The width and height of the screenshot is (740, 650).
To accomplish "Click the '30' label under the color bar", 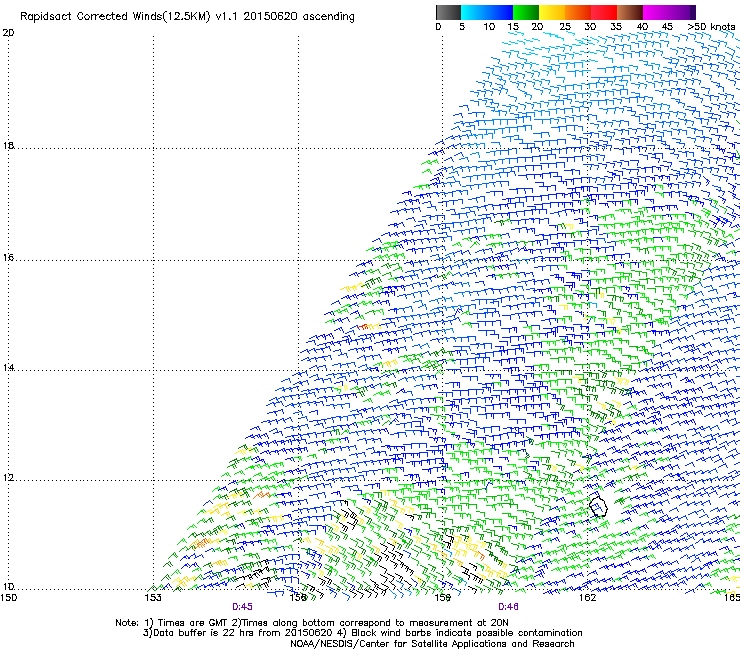I will click(x=590, y=27).
